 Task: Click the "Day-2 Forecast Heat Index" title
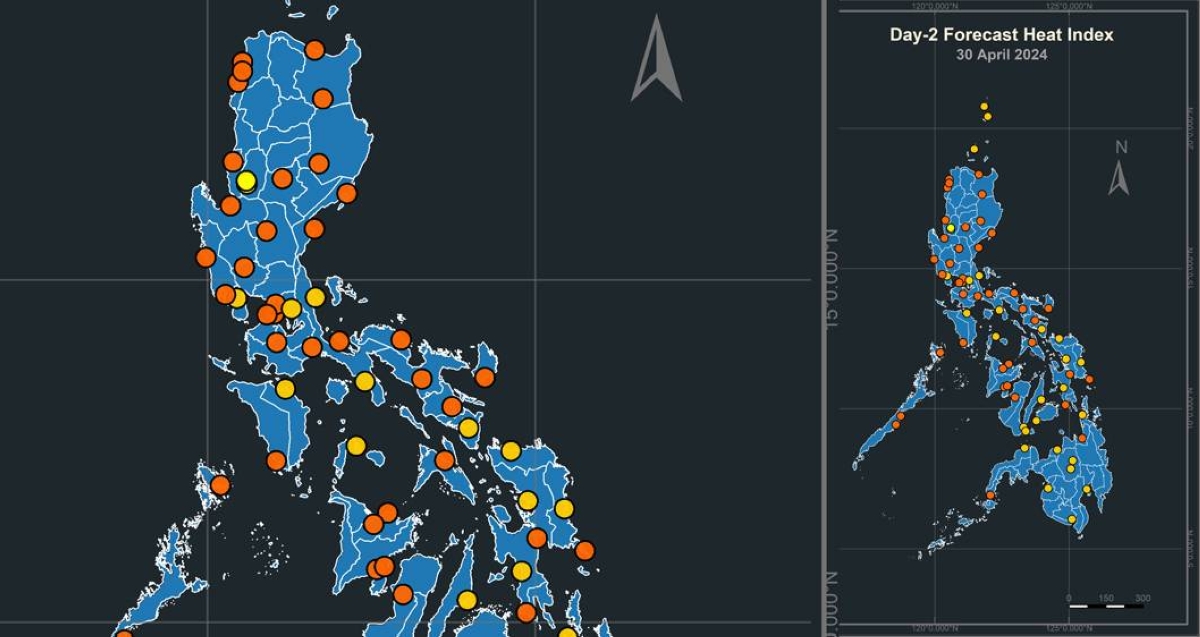tap(1001, 35)
